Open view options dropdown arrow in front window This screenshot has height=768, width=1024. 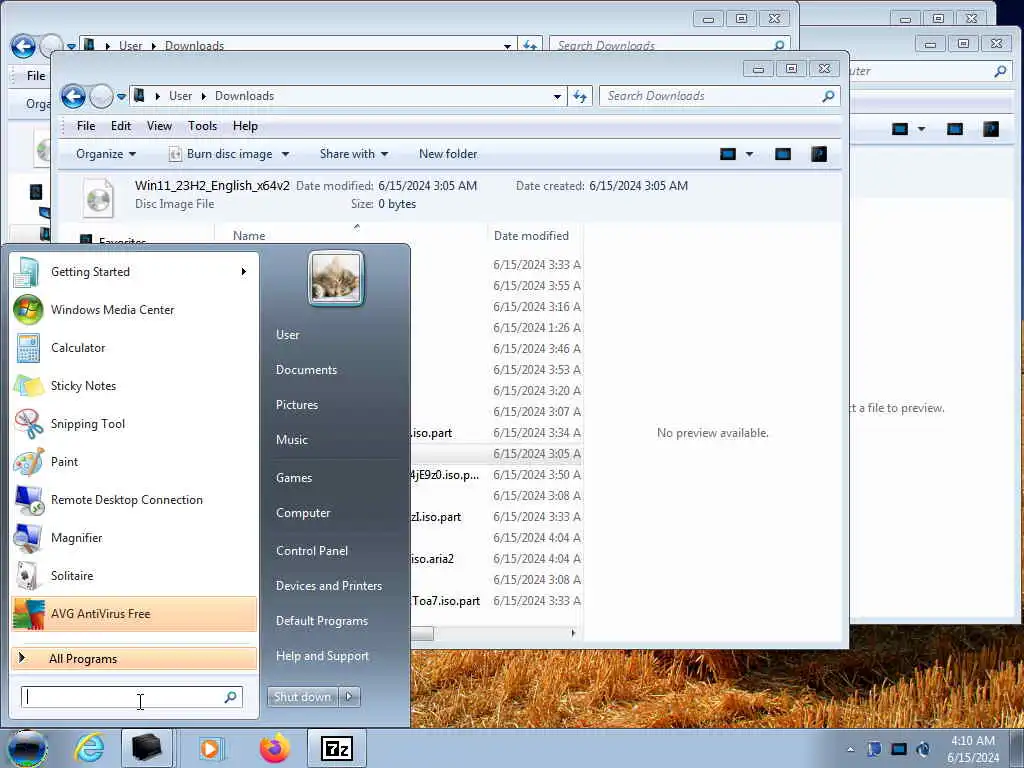tap(749, 154)
